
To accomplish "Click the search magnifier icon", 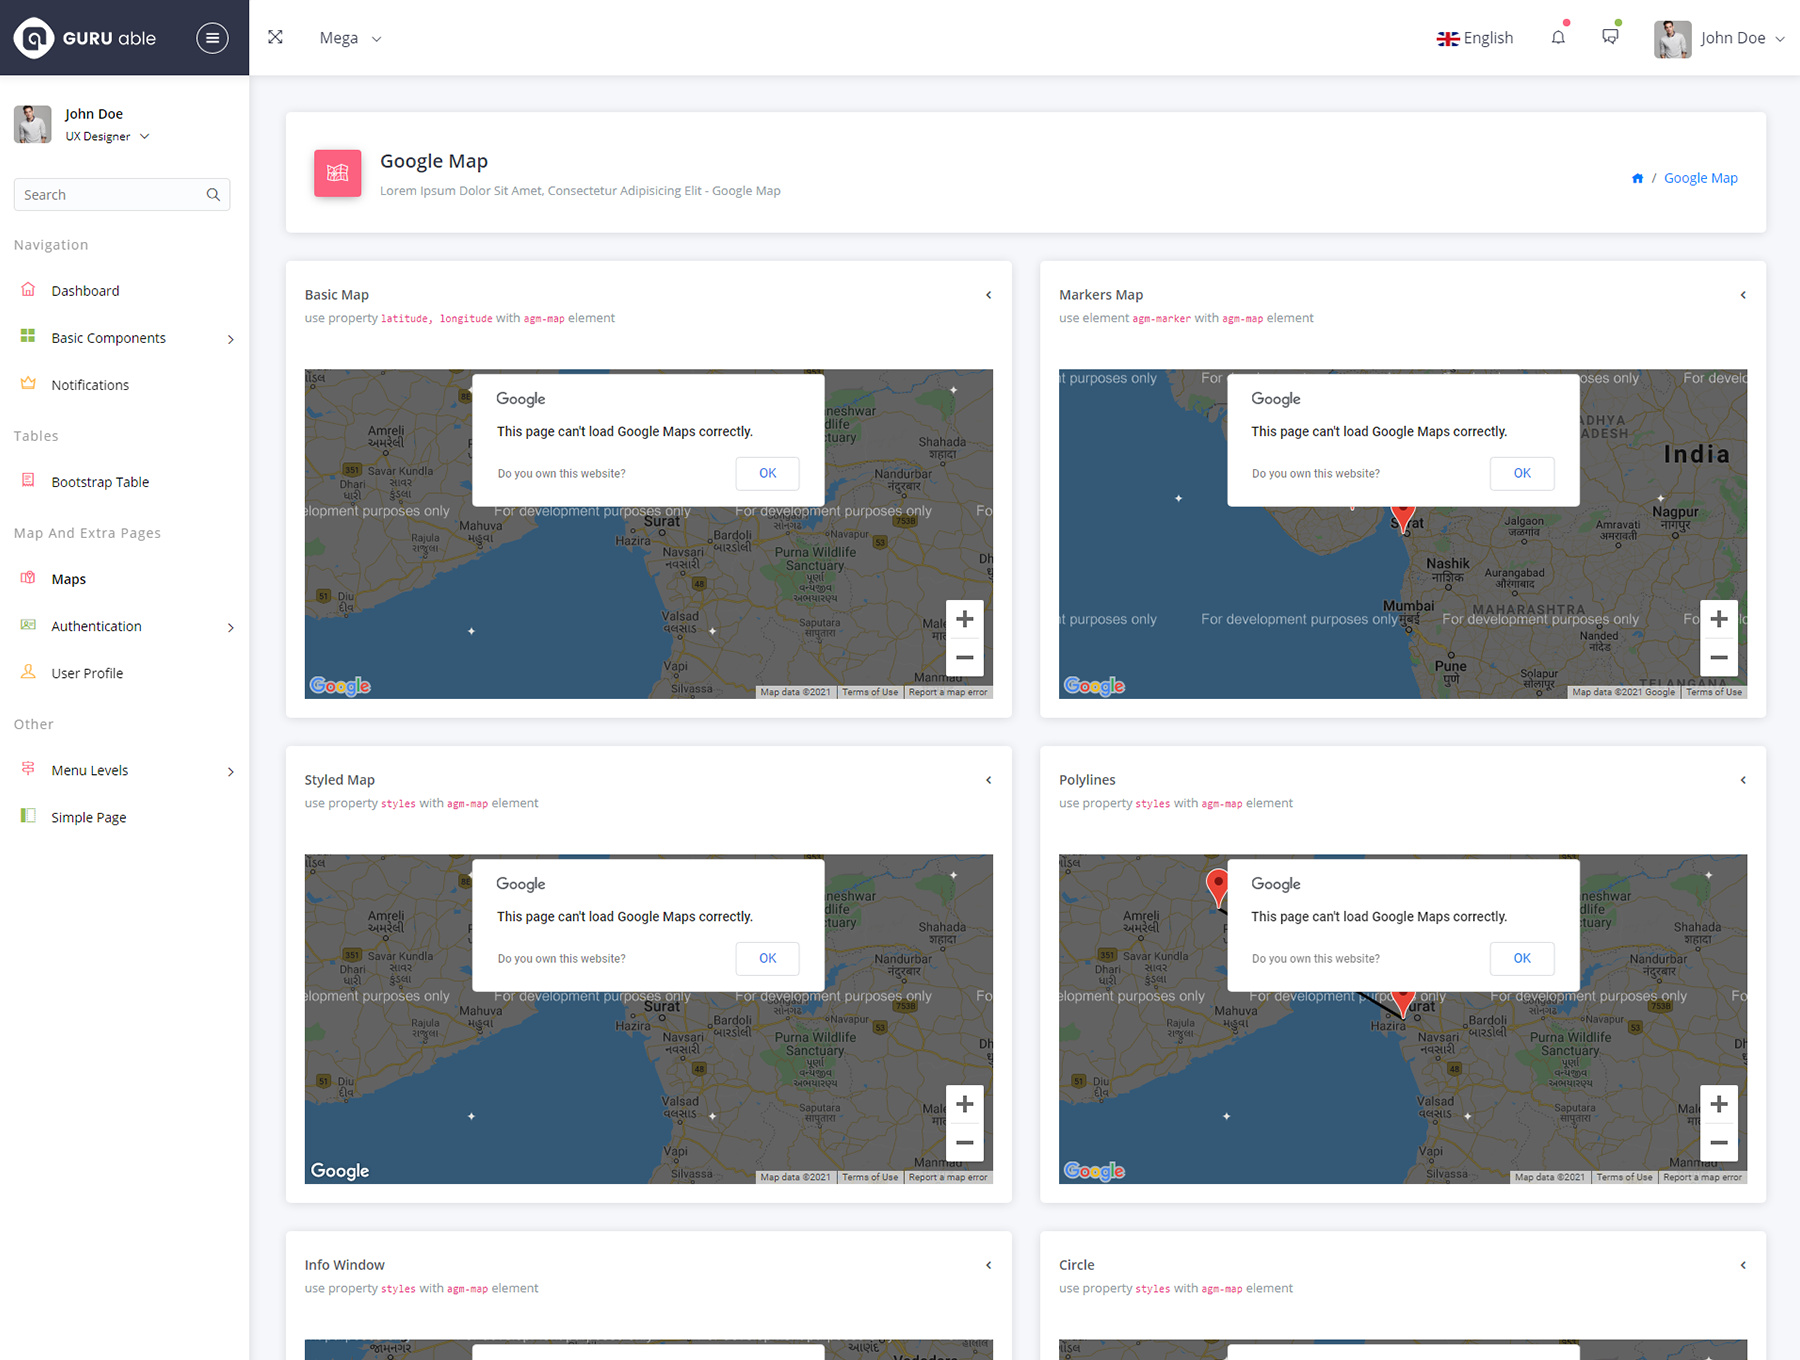I will click(213, 195).
